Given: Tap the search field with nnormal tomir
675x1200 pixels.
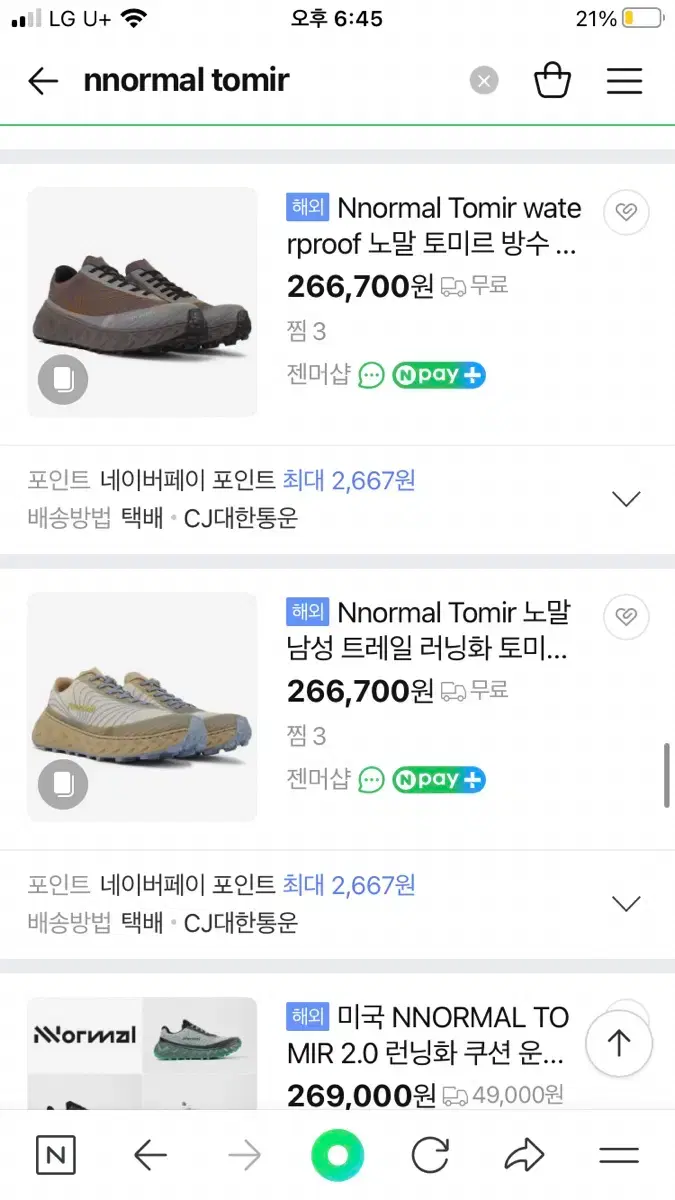Looking at the screenshot, I should [x=270, y=81].
